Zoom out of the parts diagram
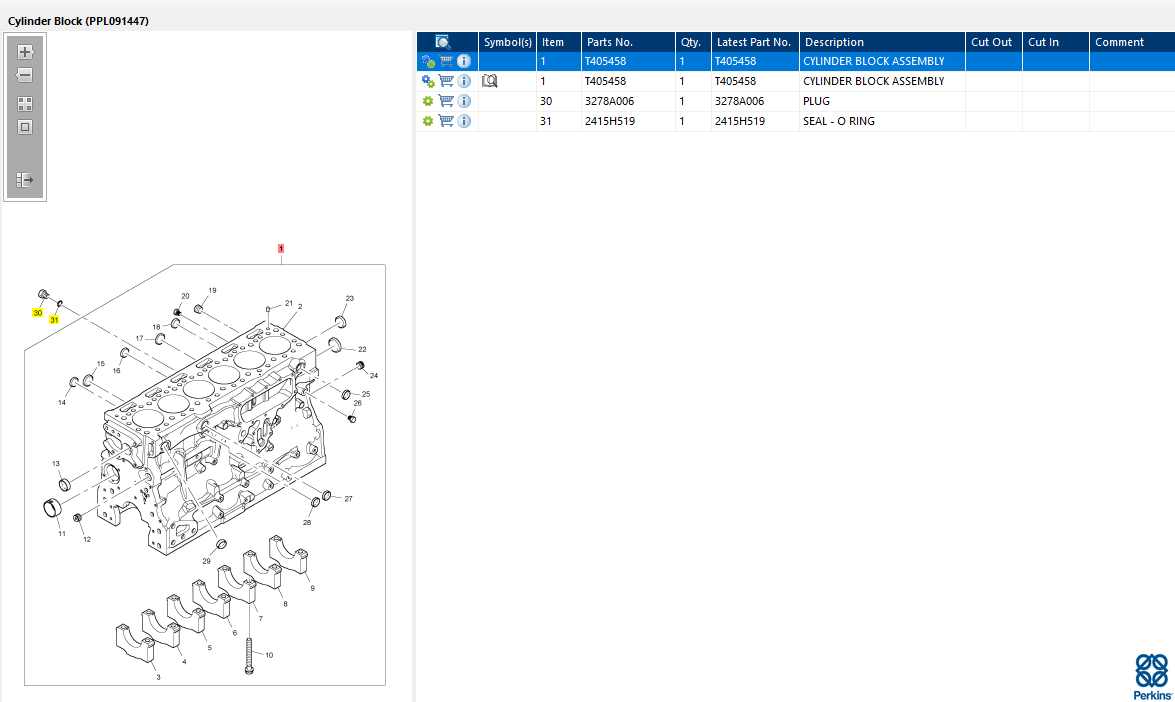Viewport: 1175px width, 702px height. [x=25, y=75]
